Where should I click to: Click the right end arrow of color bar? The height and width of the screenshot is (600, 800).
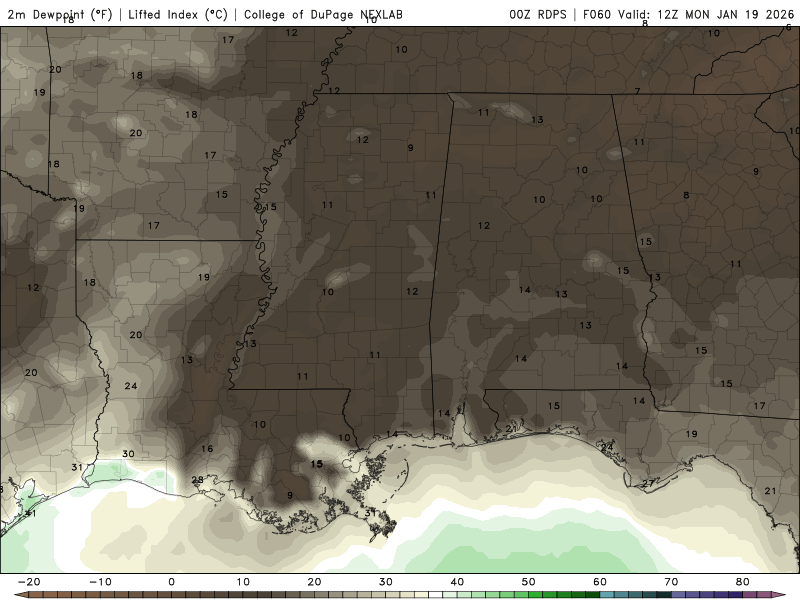(779, 595)
